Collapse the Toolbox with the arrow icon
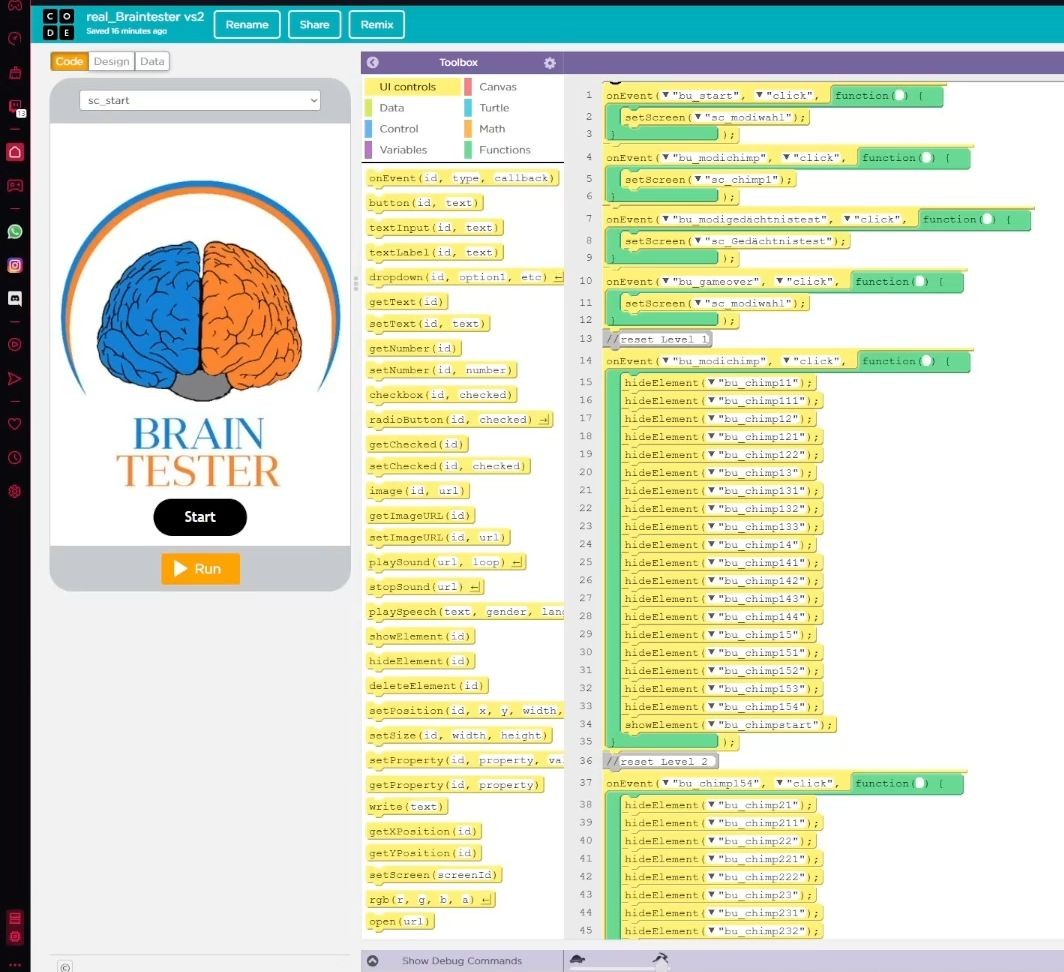Screen dimensions: 1064x972 (x=372, y=62)
